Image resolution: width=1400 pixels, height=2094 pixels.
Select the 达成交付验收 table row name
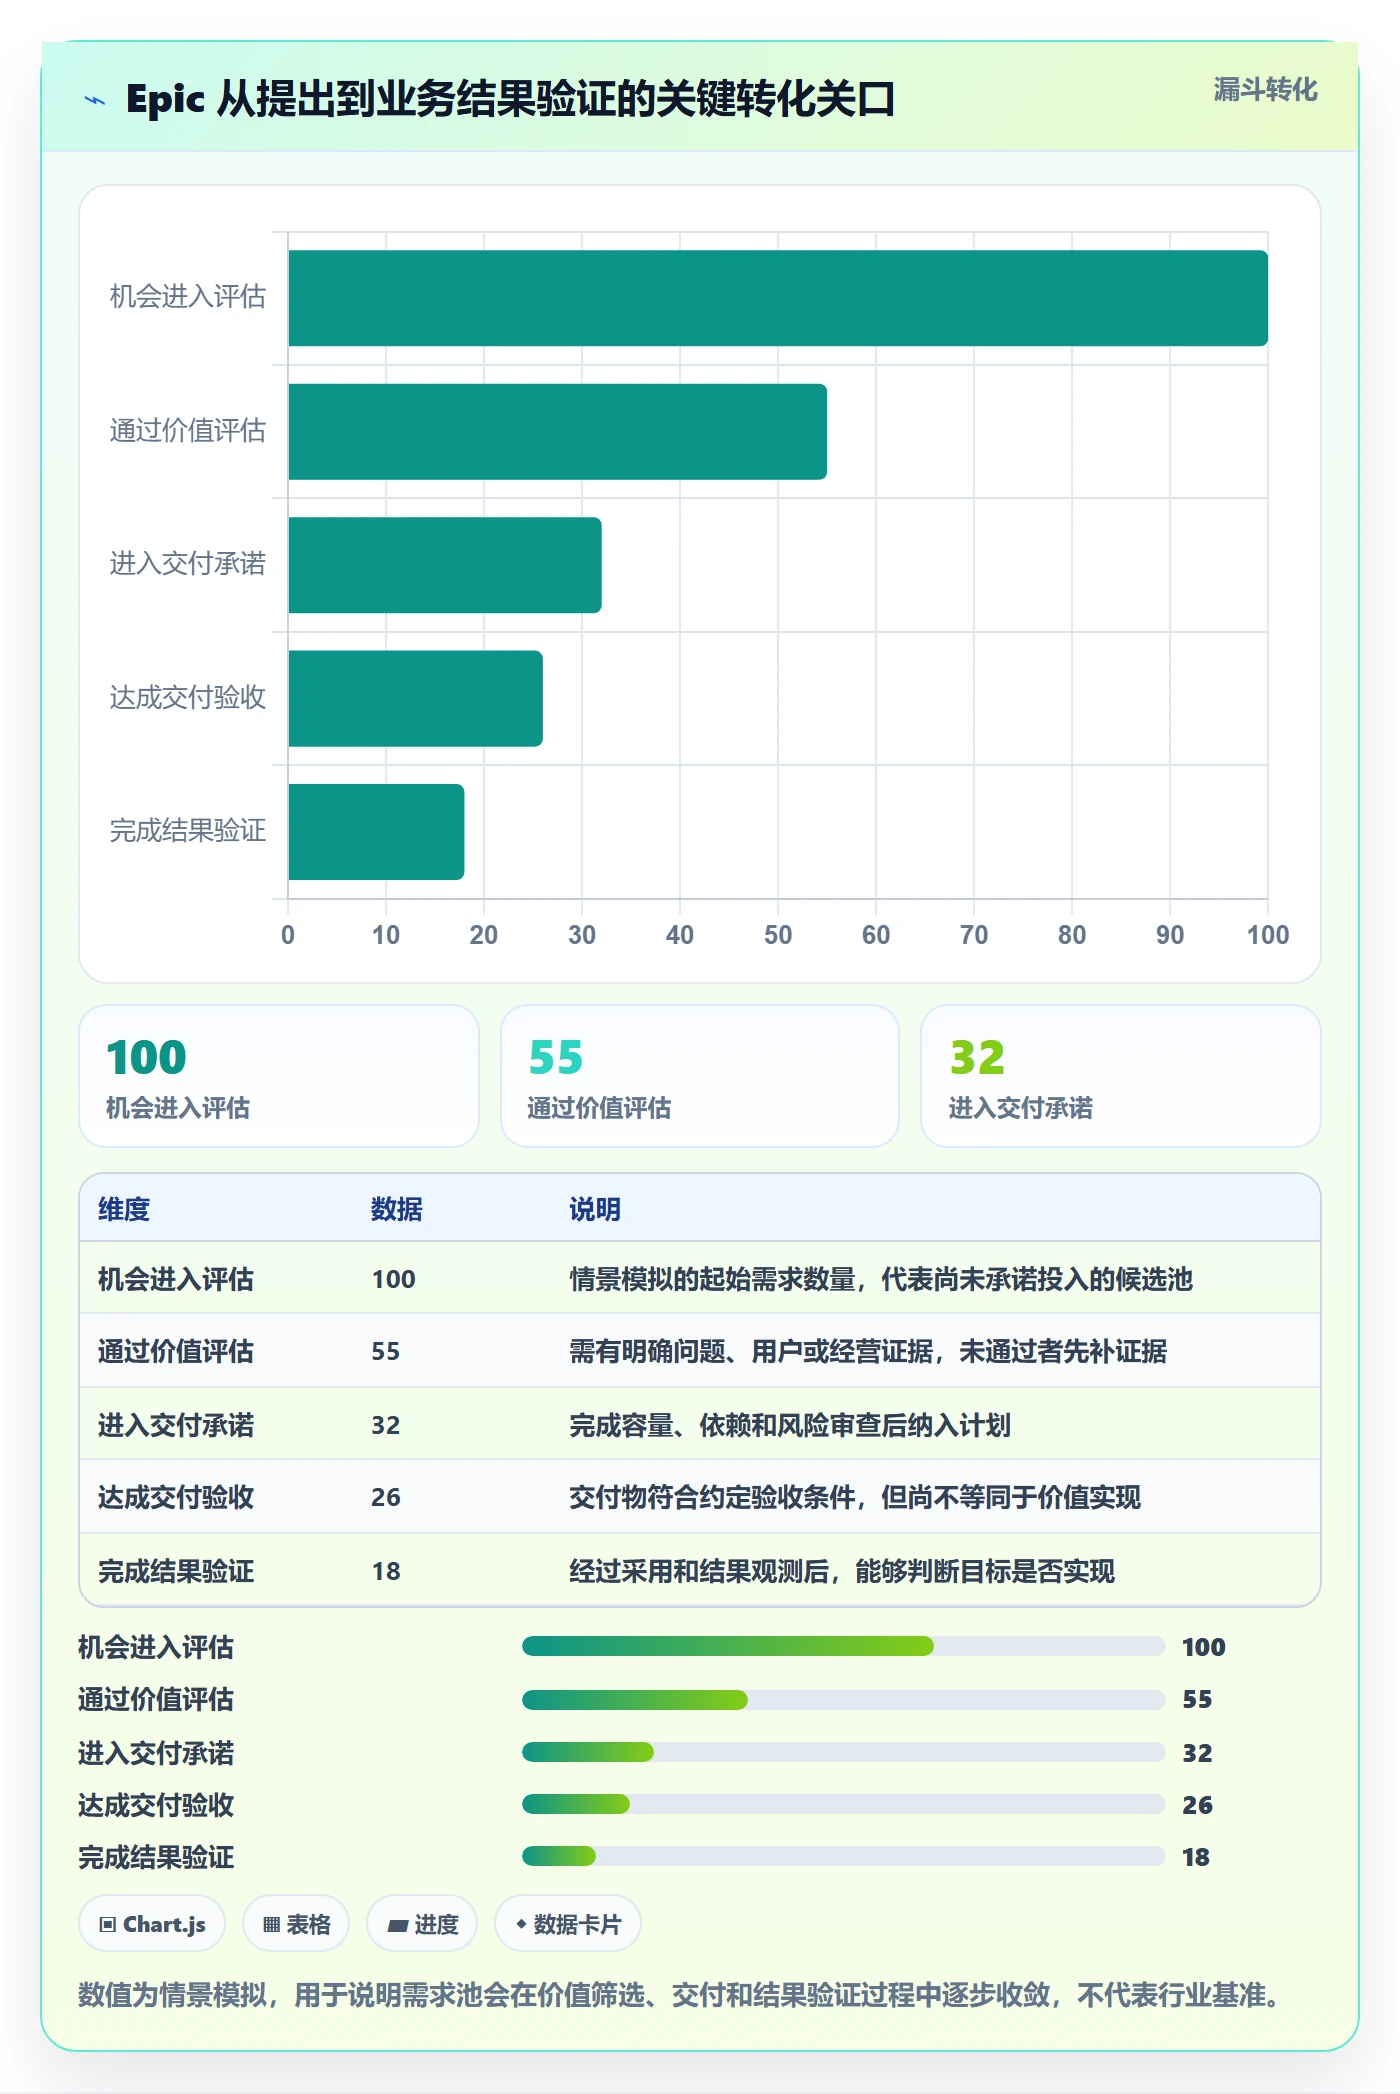(176, 1497)
